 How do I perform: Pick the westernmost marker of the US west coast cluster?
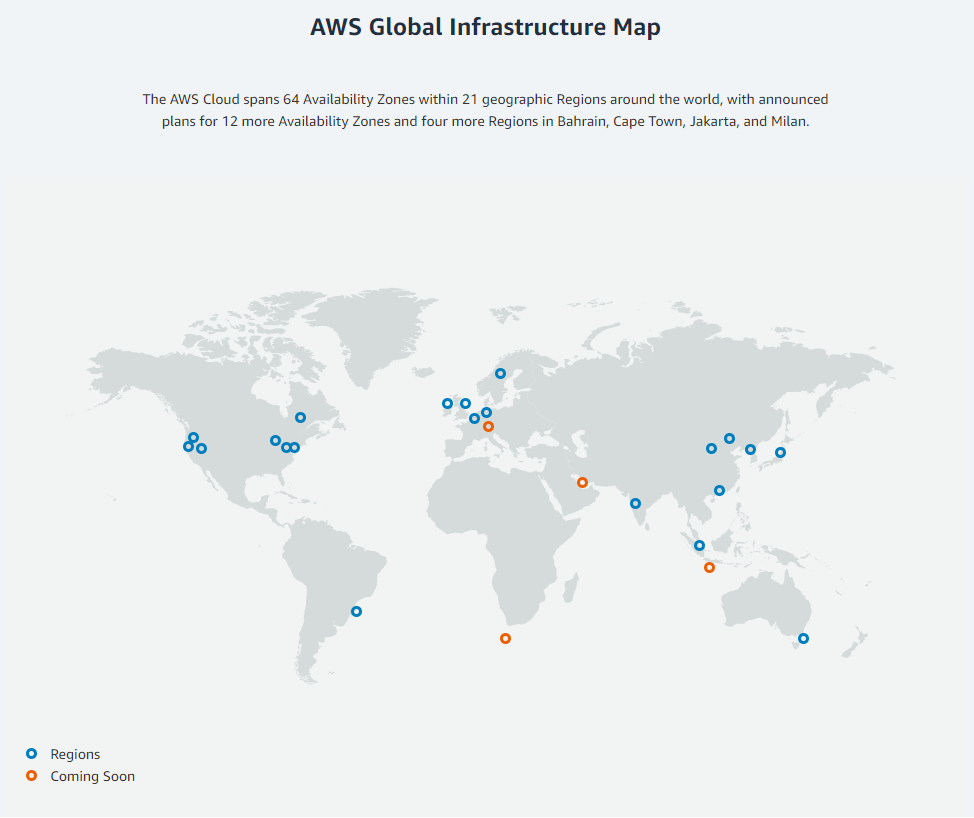point(188,446)
